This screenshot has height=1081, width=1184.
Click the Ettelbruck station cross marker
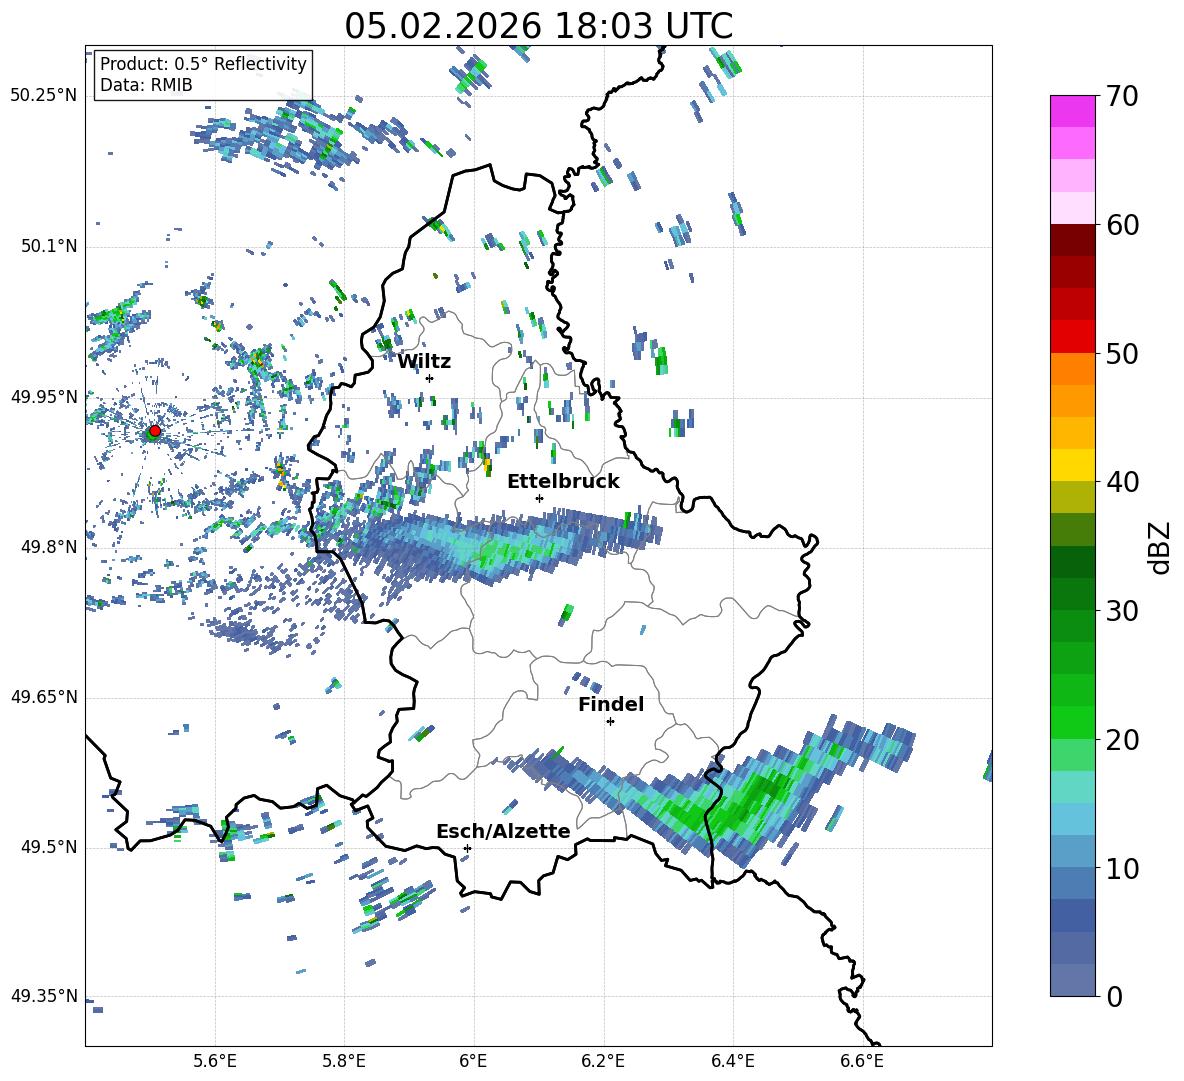tap(539, 498)
